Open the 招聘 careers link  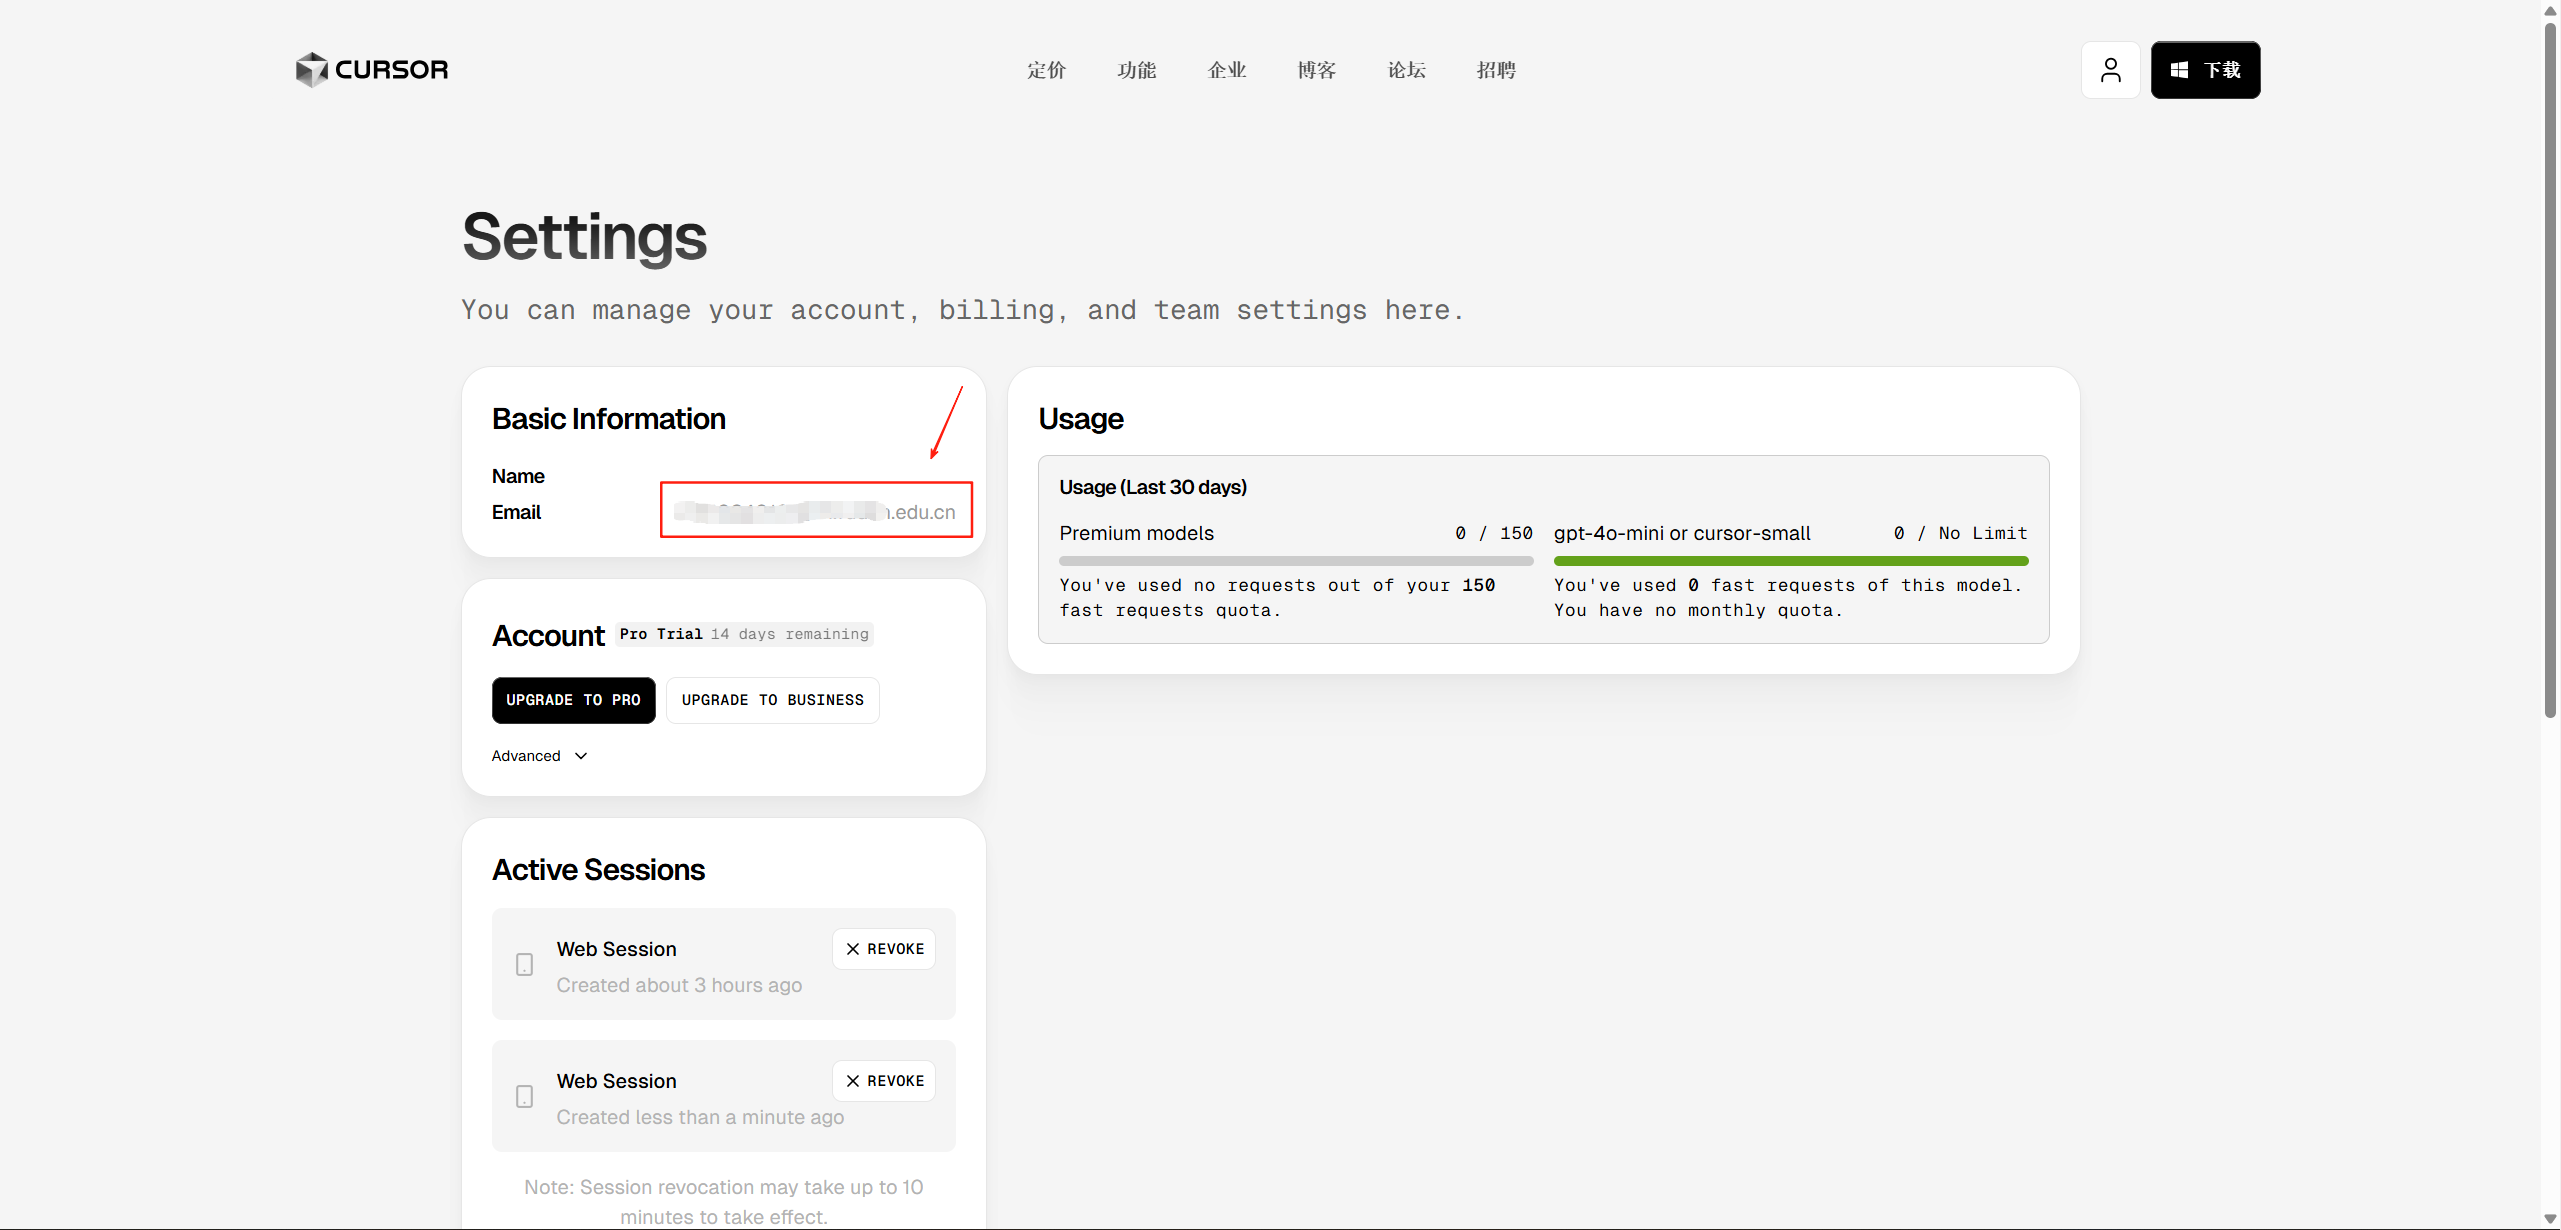click(1496, 70)
